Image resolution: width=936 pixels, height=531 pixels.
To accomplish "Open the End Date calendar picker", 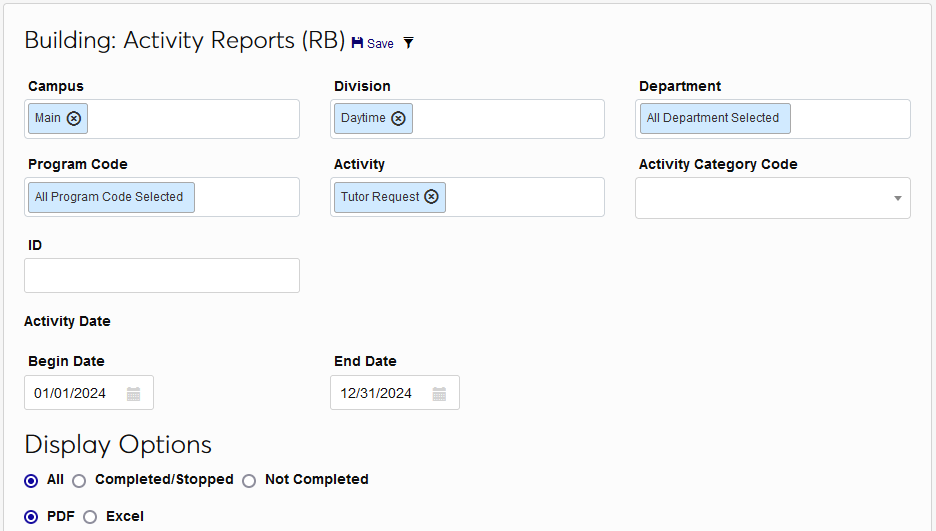I will (439, 394).
